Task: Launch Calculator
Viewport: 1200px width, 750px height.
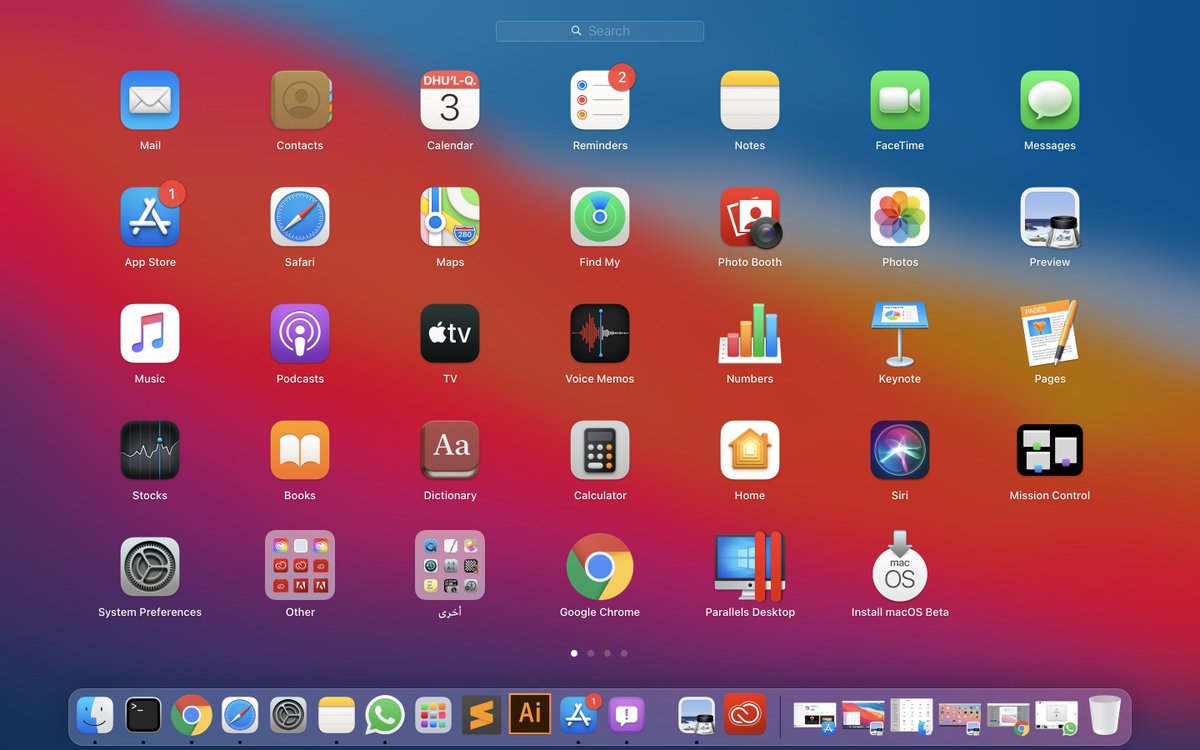Action: pos(600,450)
